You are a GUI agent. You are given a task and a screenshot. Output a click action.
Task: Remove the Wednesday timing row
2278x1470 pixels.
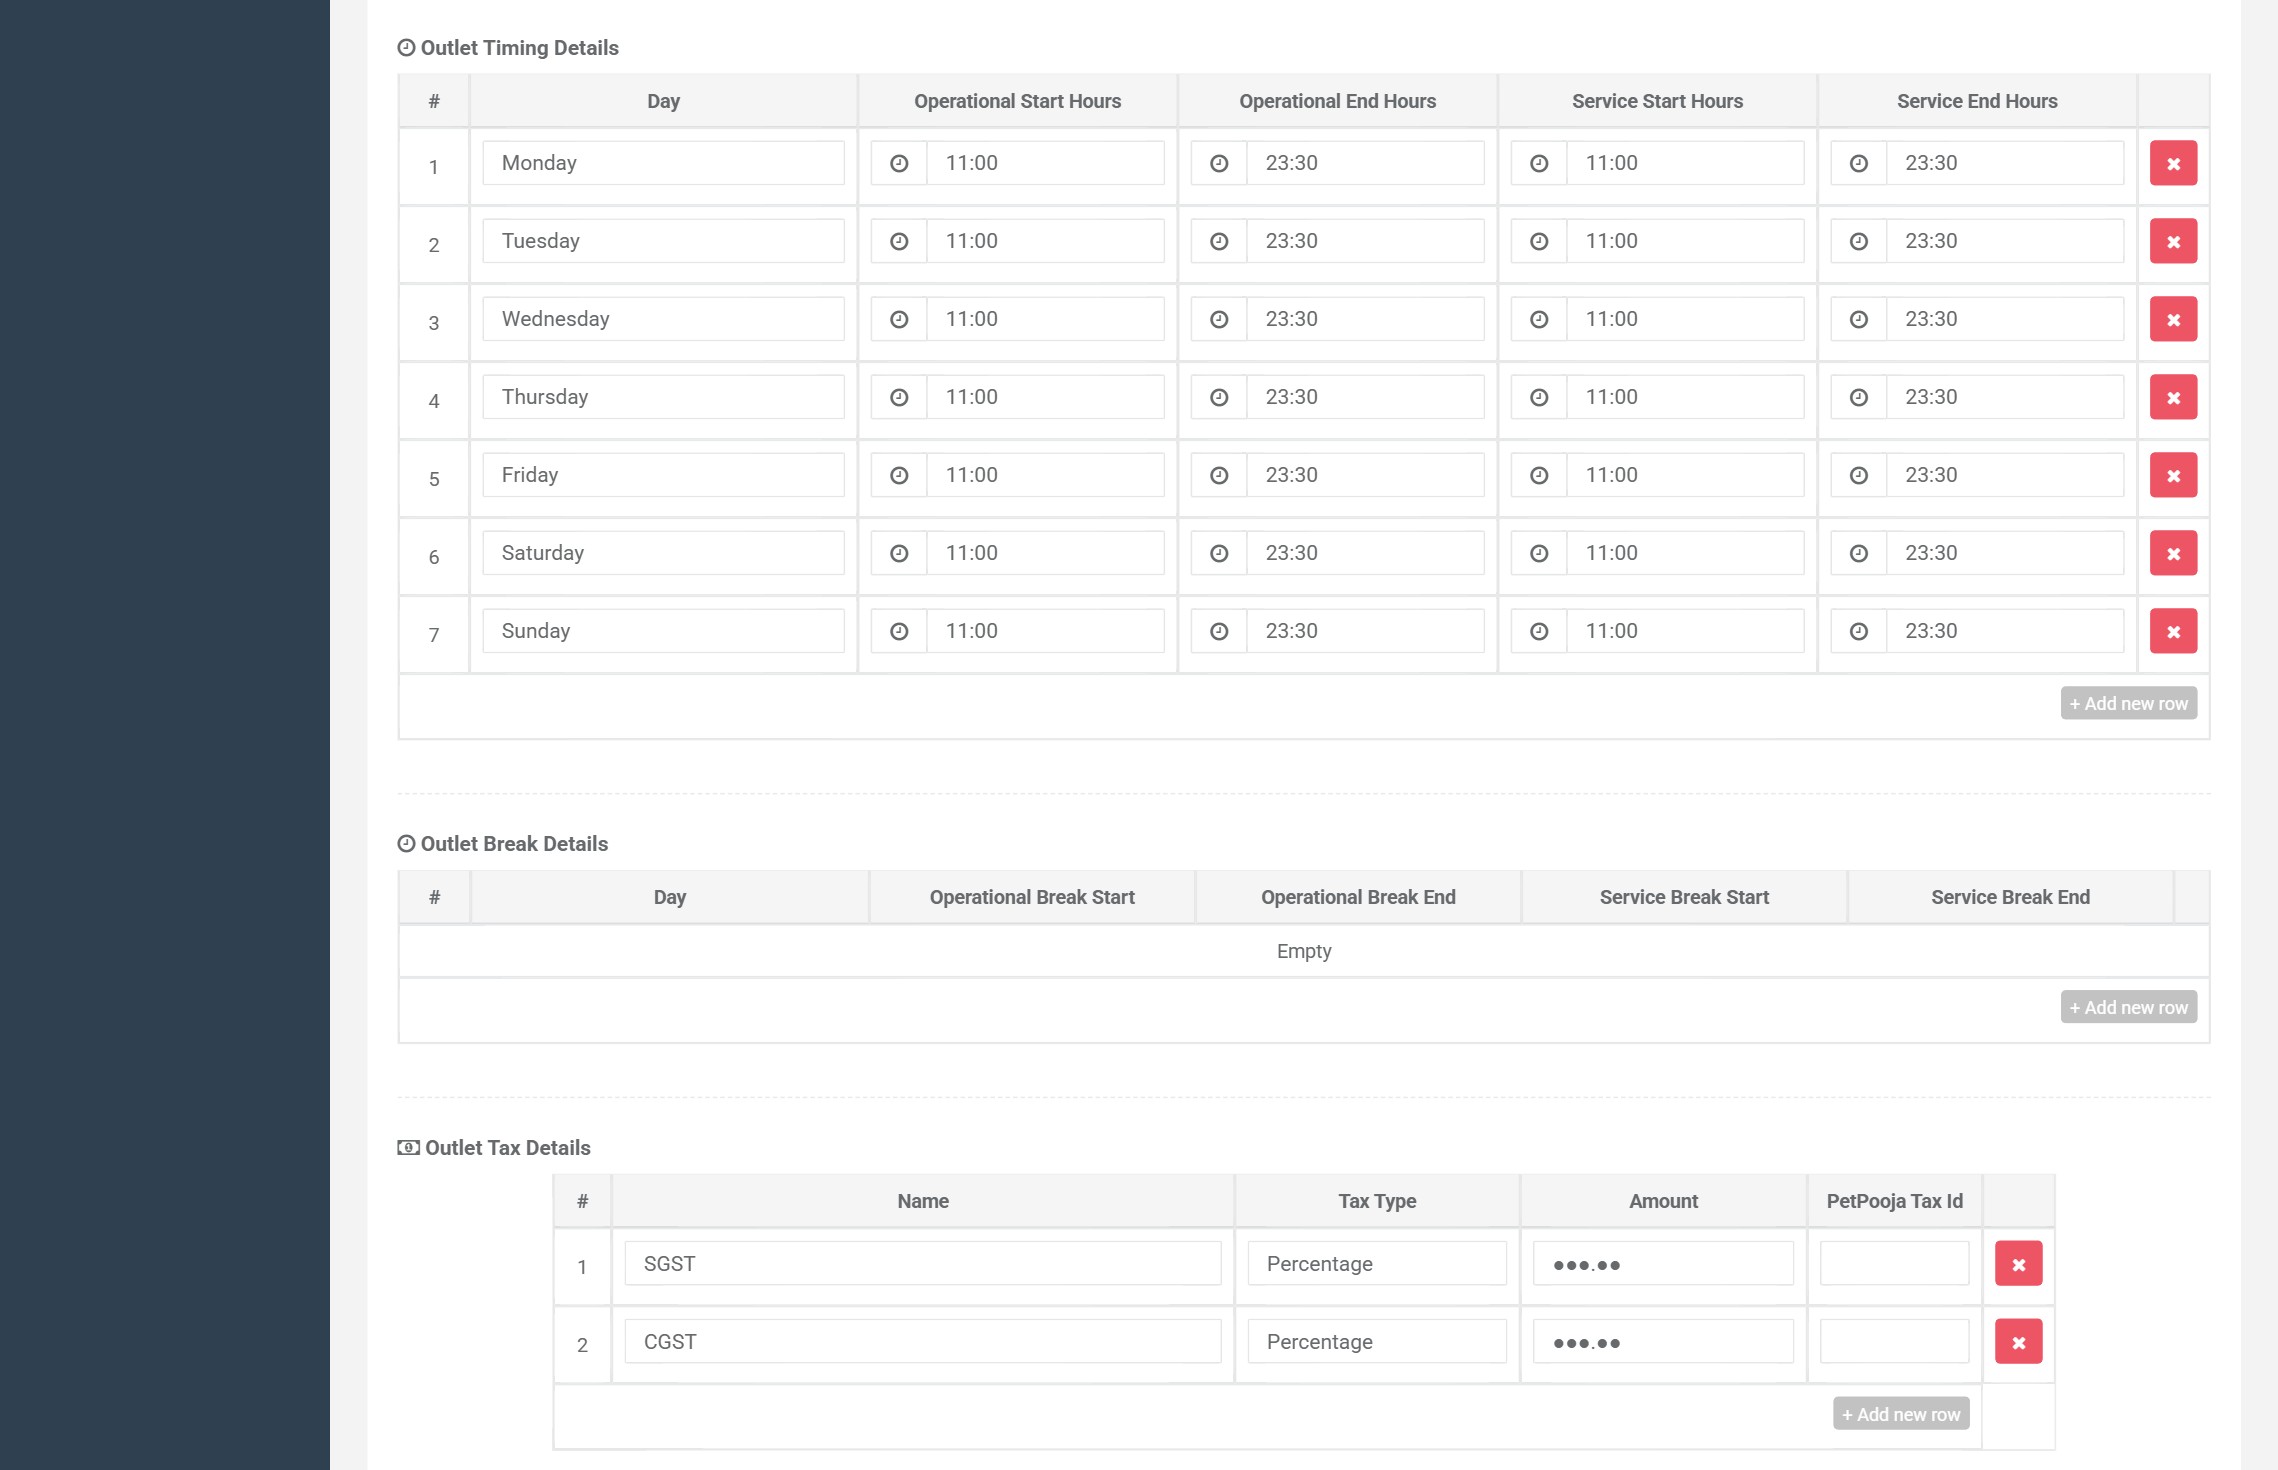2173,319
